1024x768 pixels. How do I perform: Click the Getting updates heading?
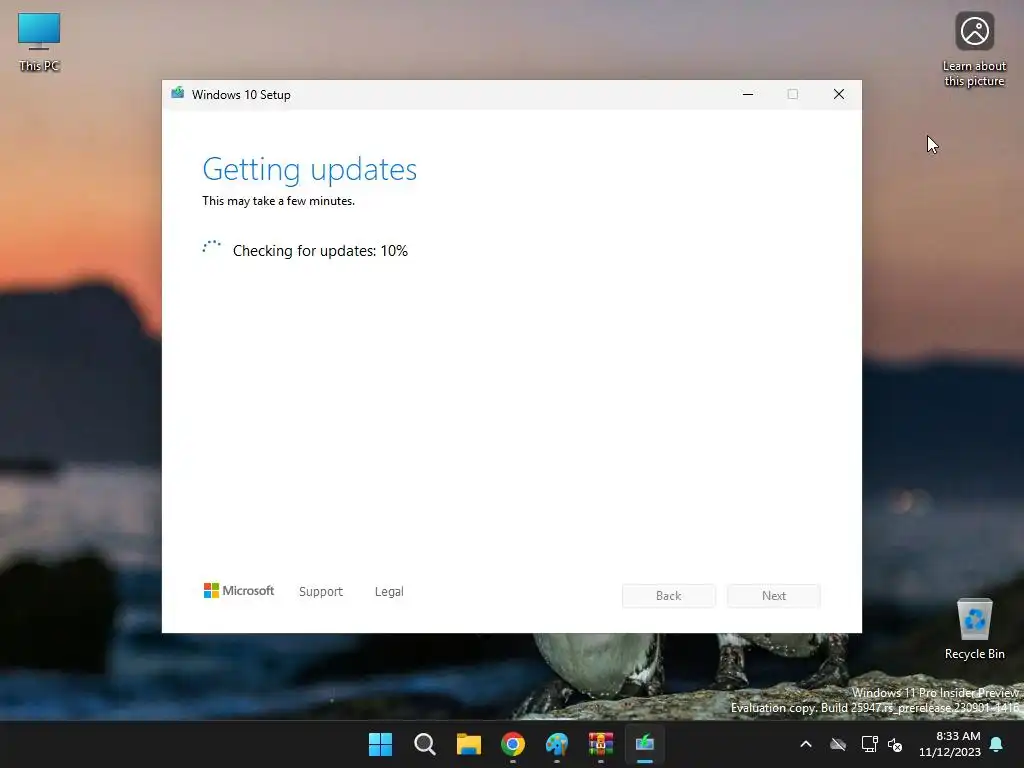[310, 169]
